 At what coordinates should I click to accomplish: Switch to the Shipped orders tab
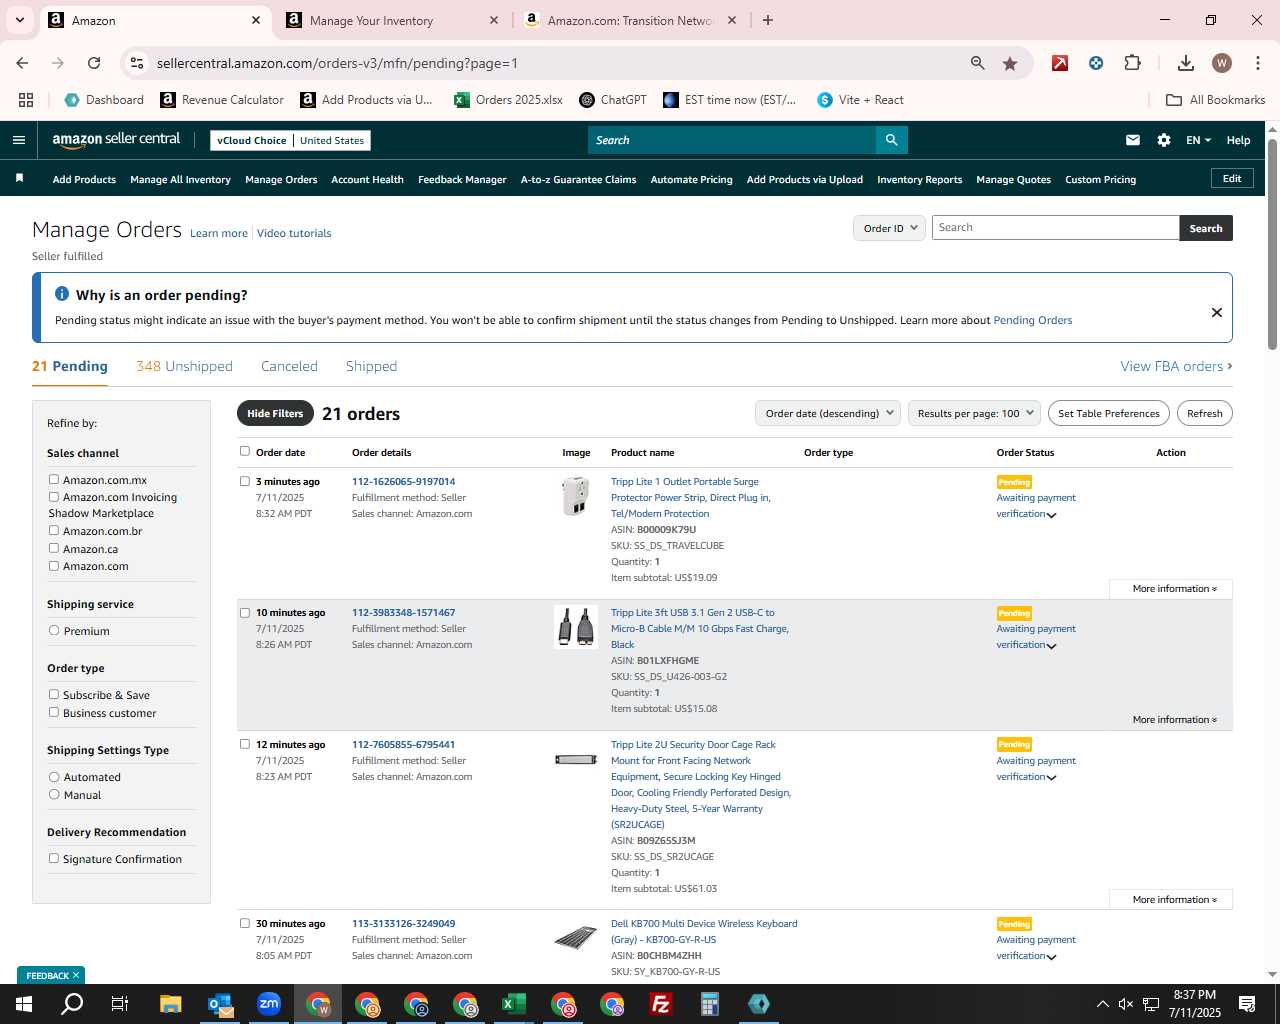tap(371, 366)
